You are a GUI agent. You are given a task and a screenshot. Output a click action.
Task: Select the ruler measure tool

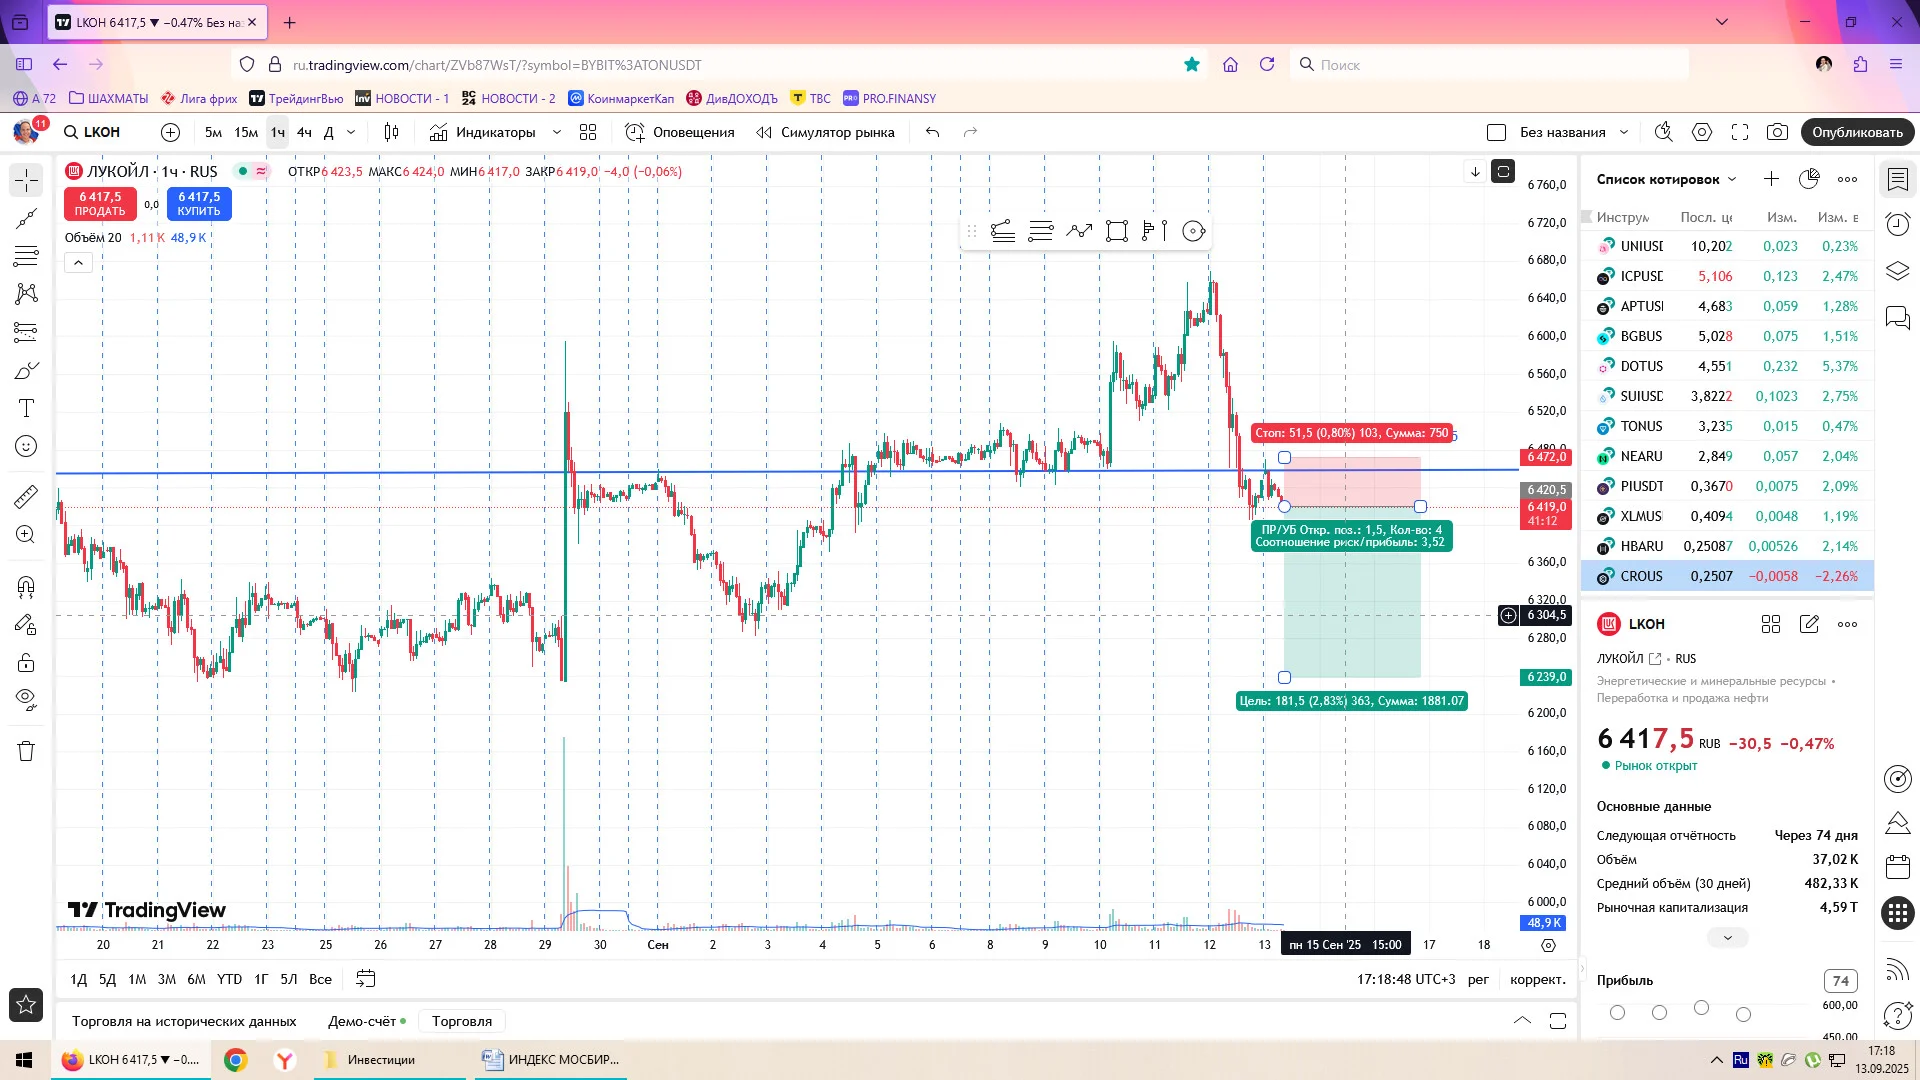(x=26, y=496)
